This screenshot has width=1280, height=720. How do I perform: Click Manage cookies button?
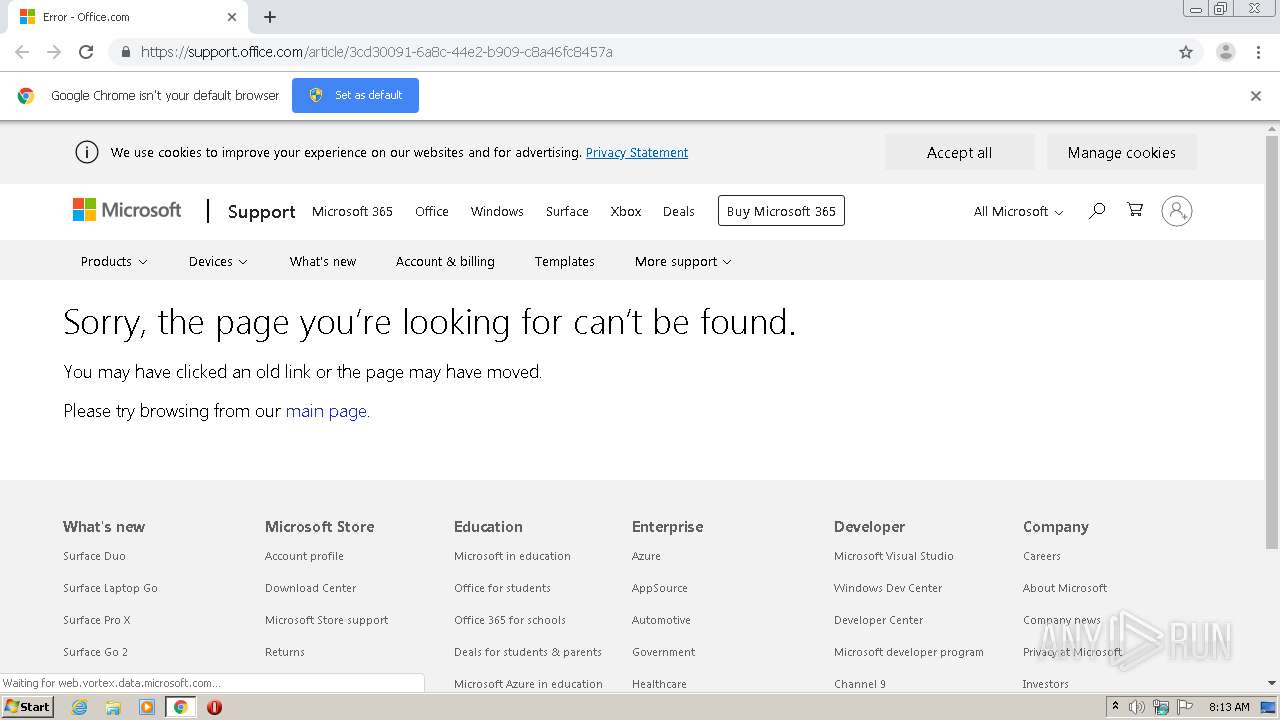click(x=1121, y=152)
